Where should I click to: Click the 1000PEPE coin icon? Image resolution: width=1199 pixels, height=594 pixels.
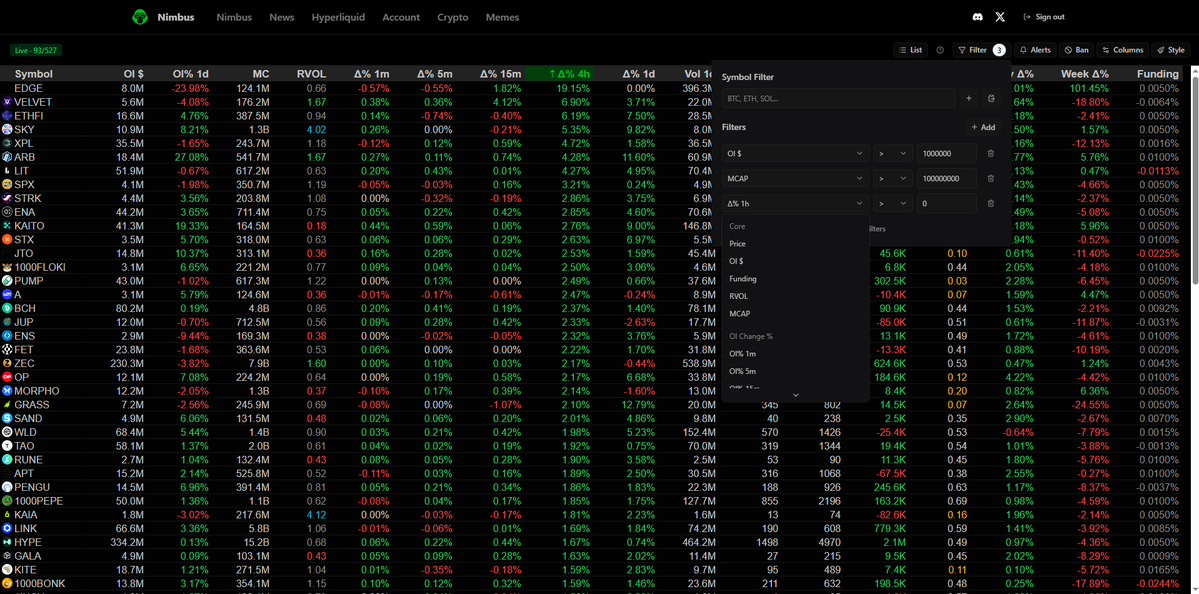[x=7, y=501]
